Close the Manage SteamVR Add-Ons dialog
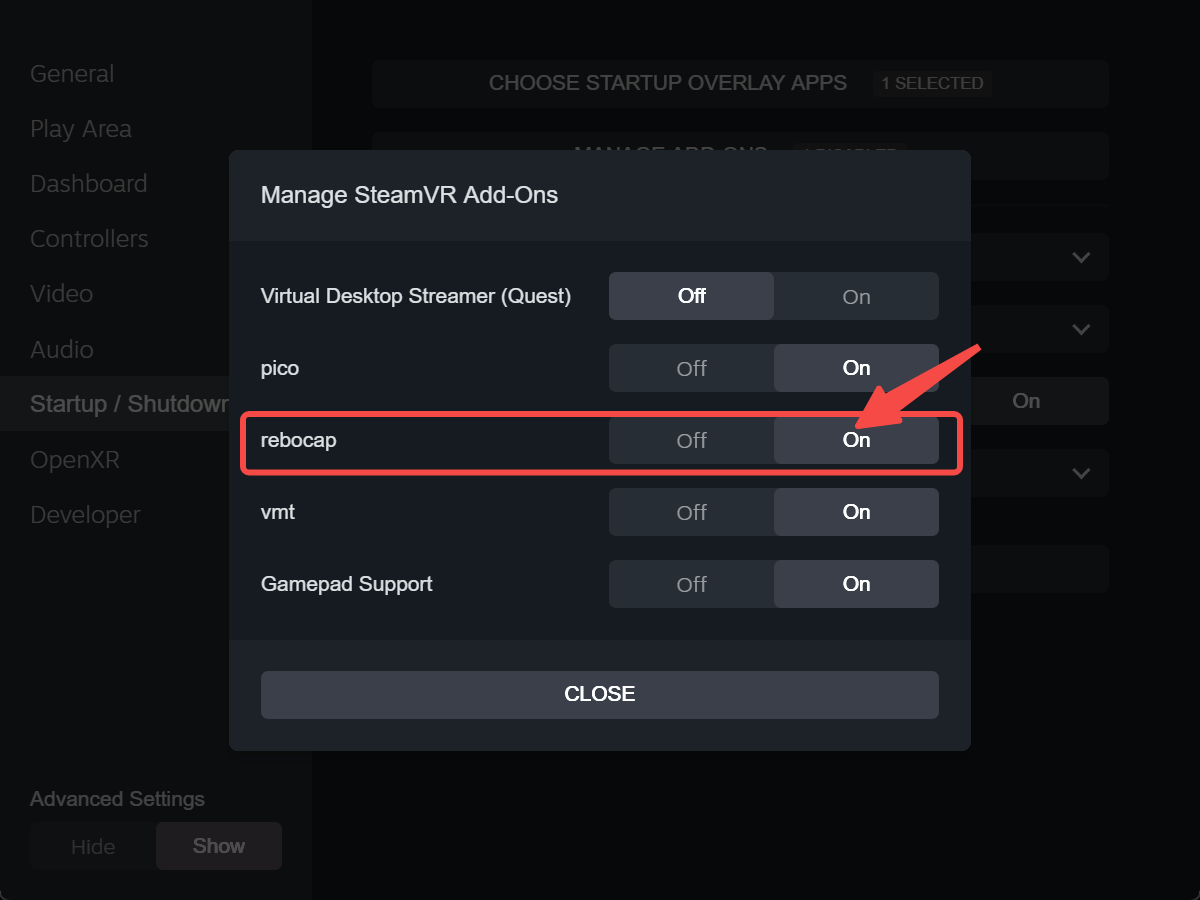The width and height of the screenshot is (1200, 900). pos(600,694)
